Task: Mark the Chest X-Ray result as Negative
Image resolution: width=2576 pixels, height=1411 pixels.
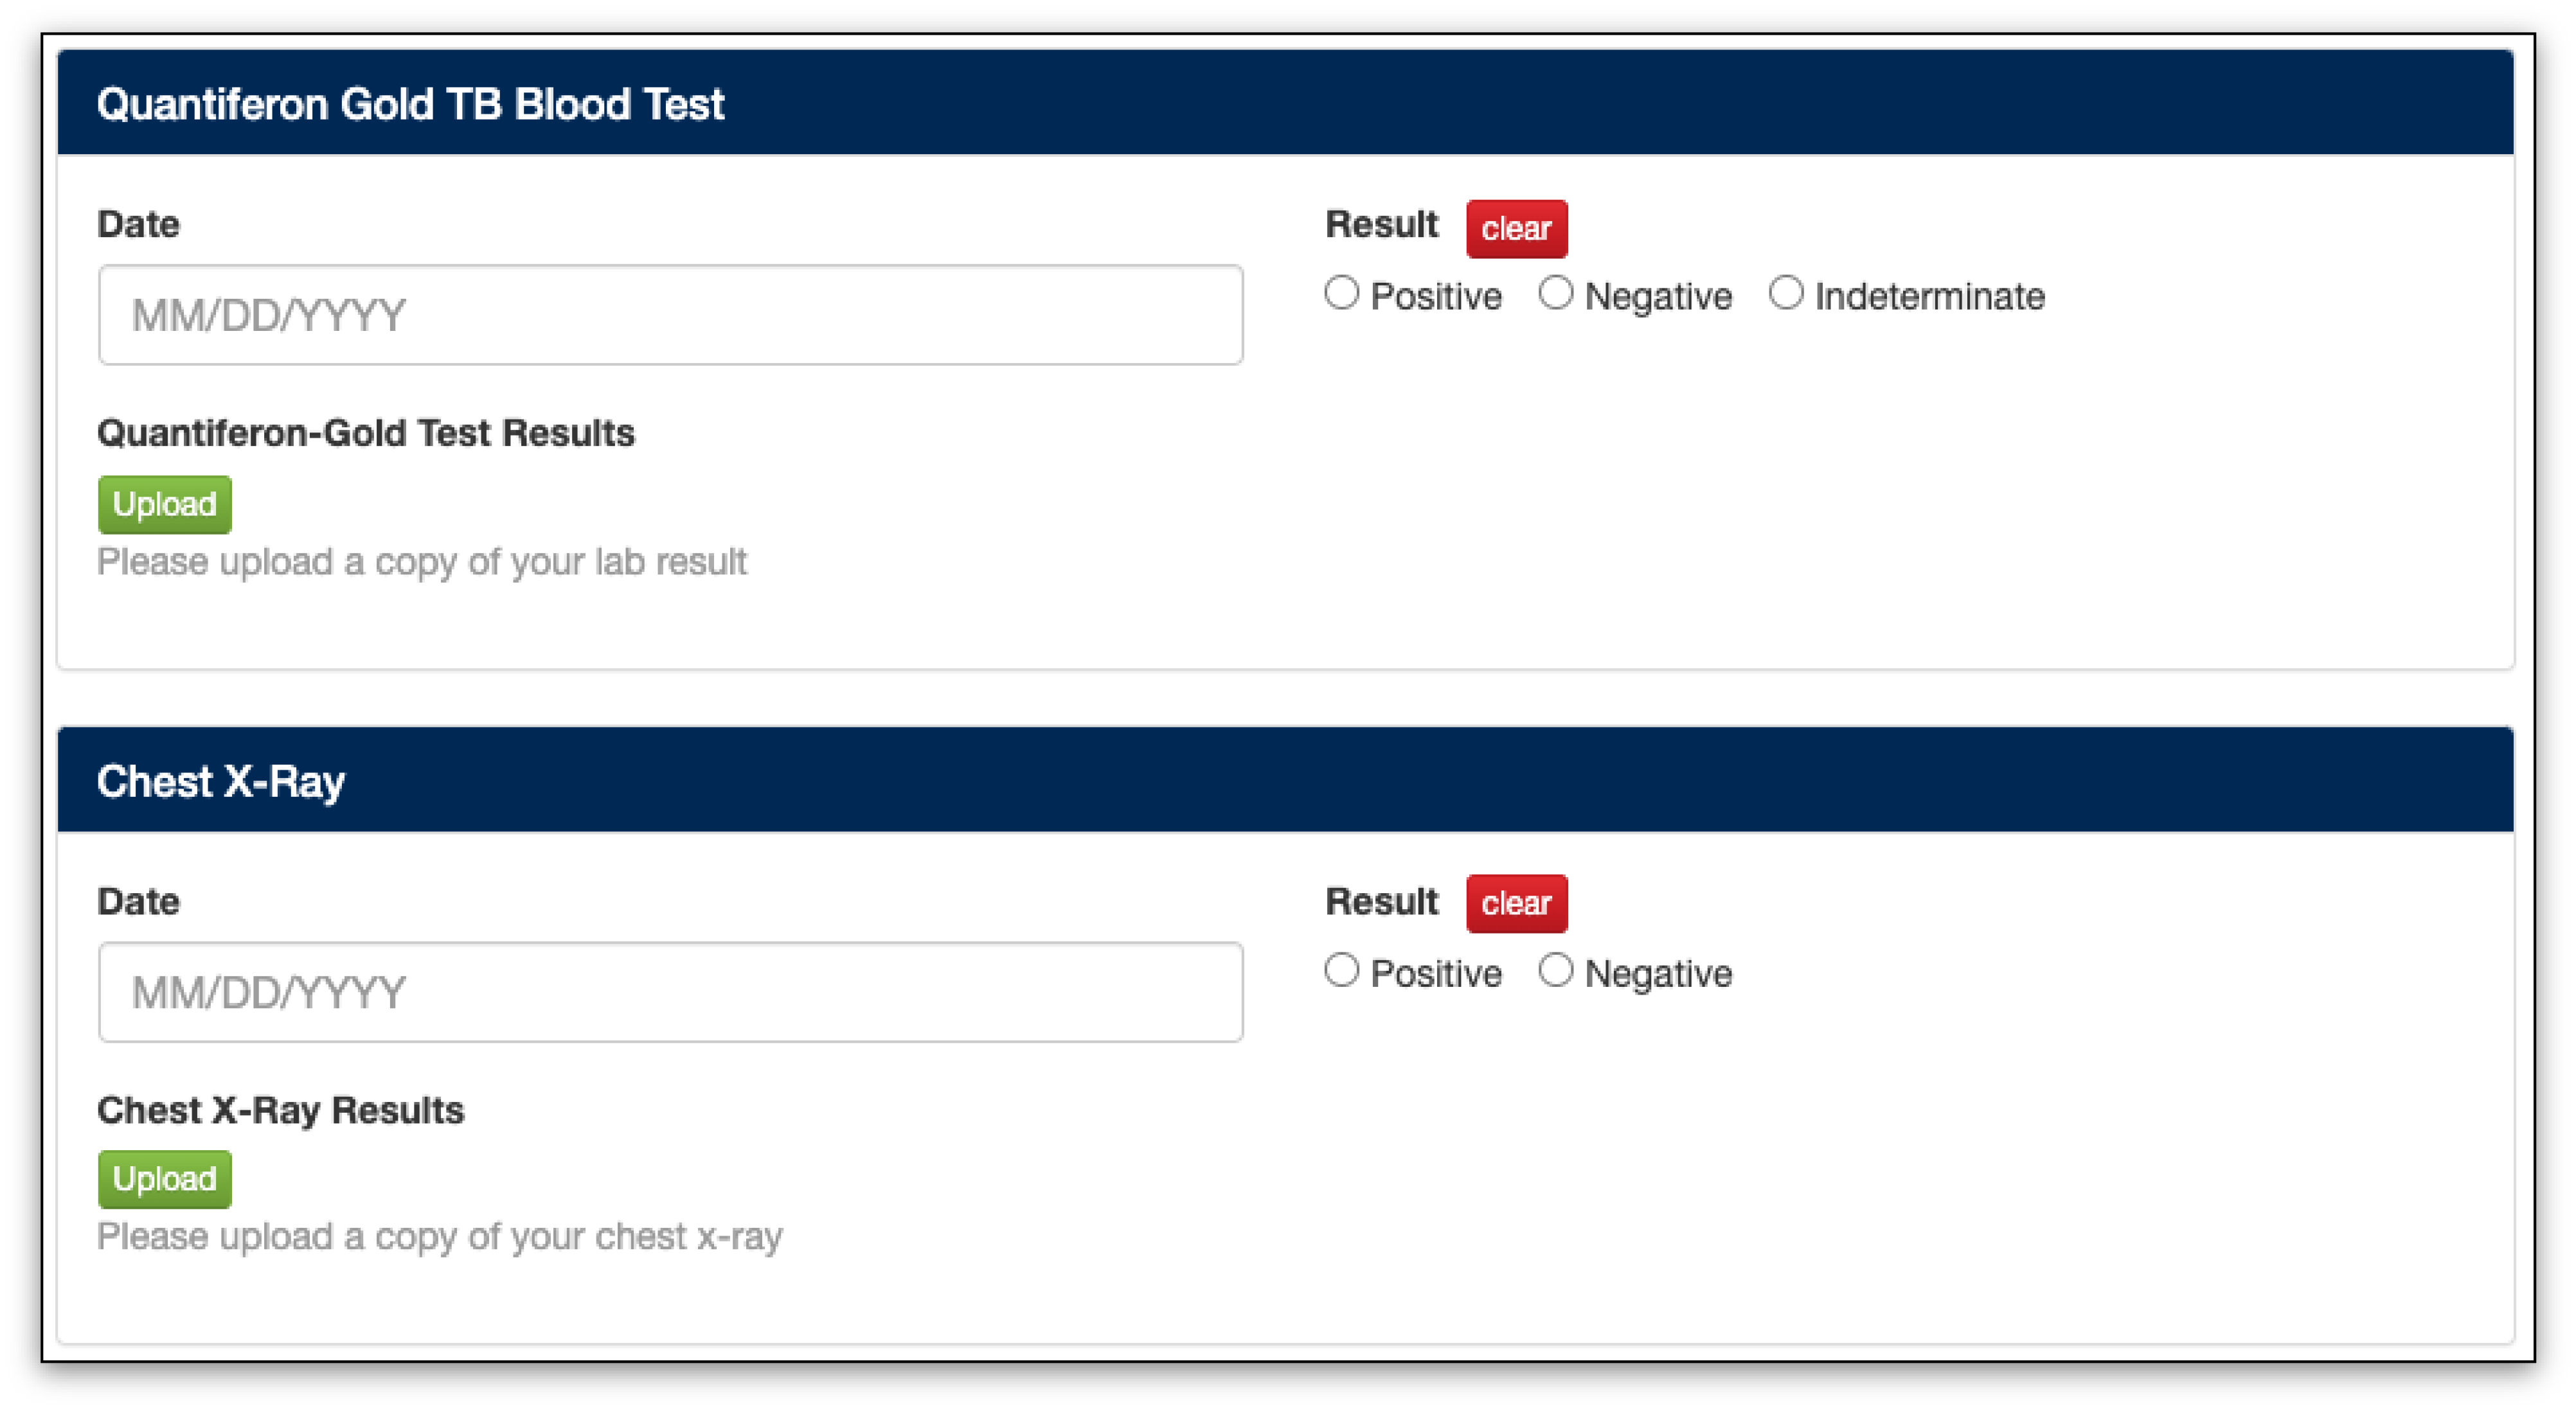Action: coord(1556,971)
